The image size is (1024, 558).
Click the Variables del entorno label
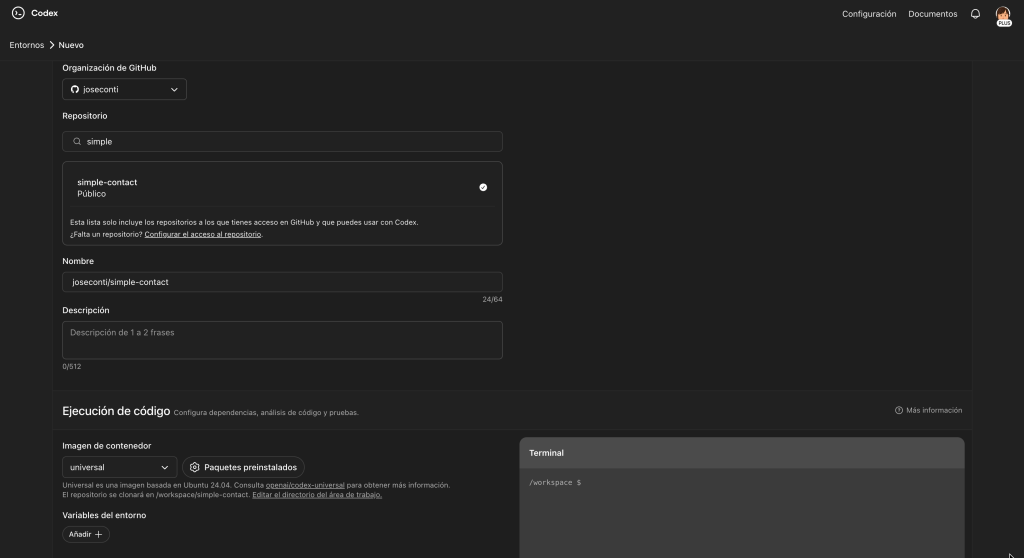[x=104, y=516]
